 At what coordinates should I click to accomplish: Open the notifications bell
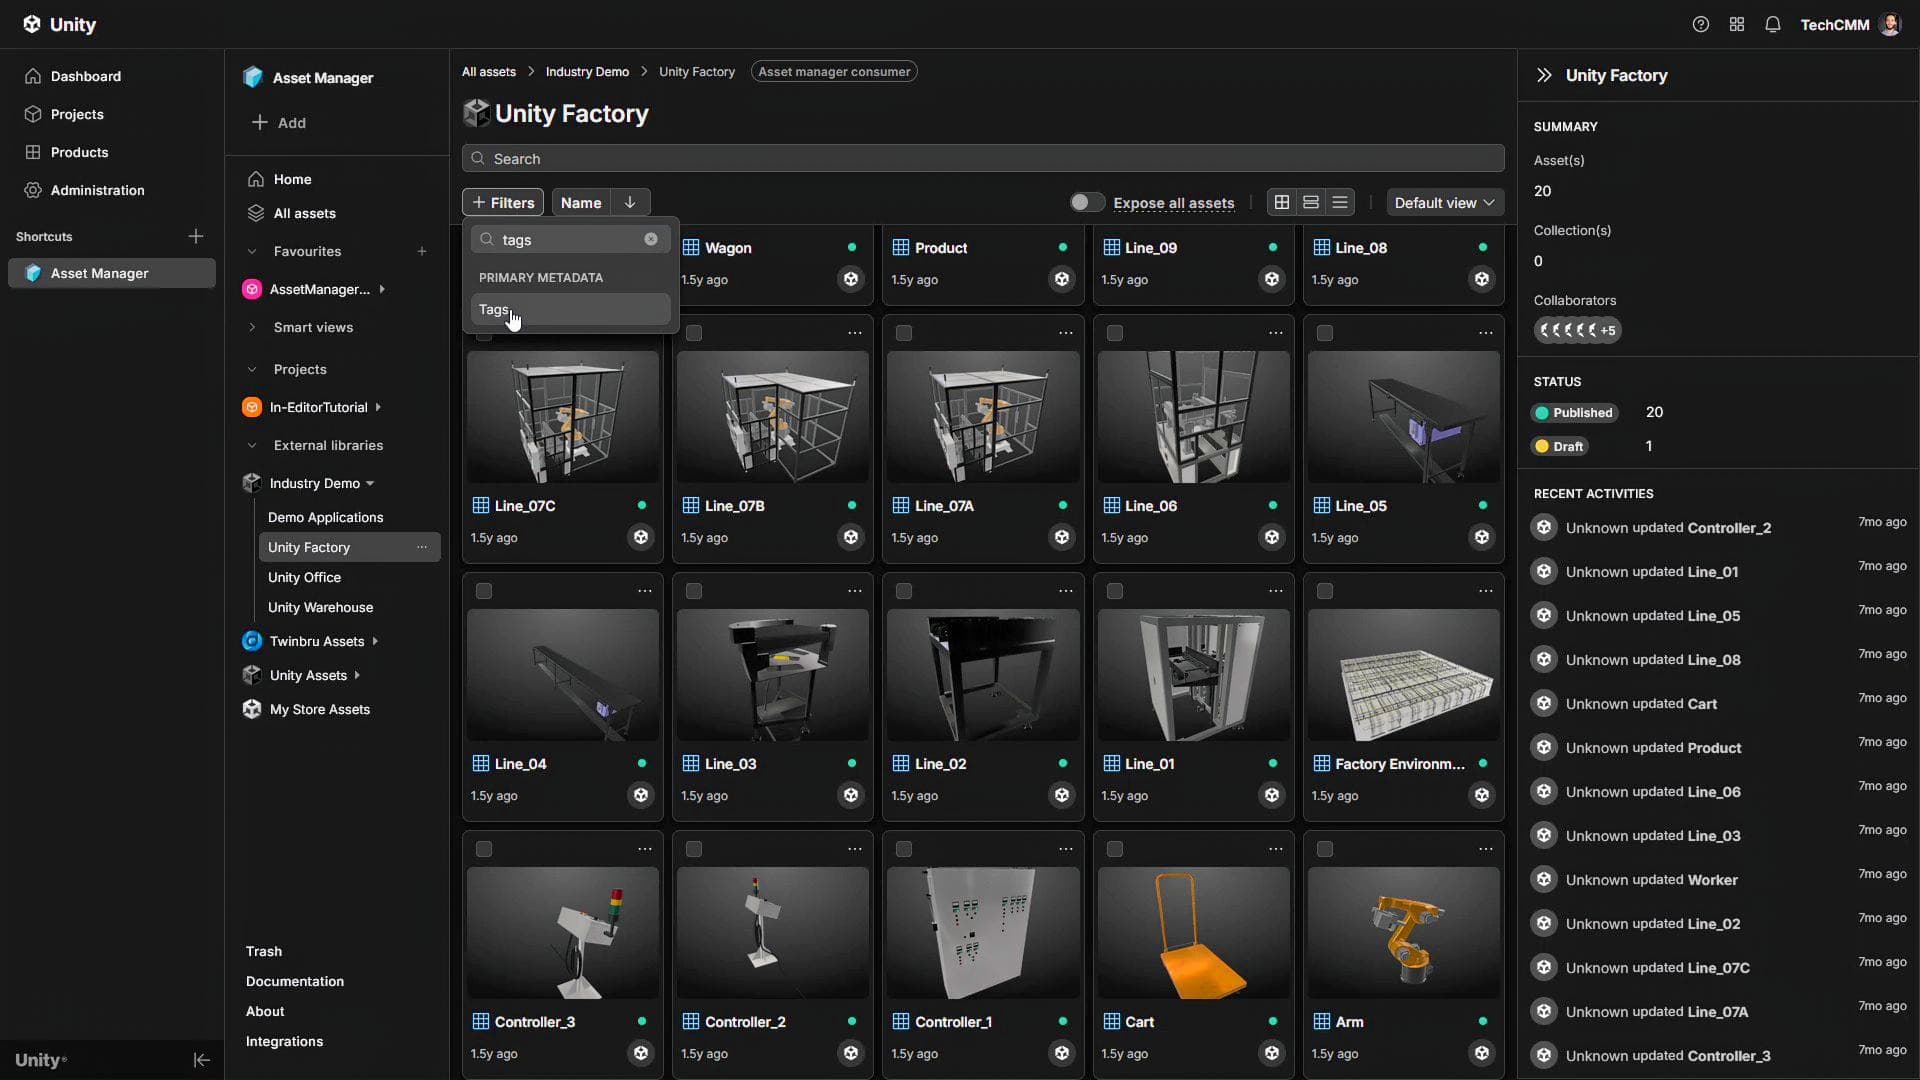(1773, 24)
